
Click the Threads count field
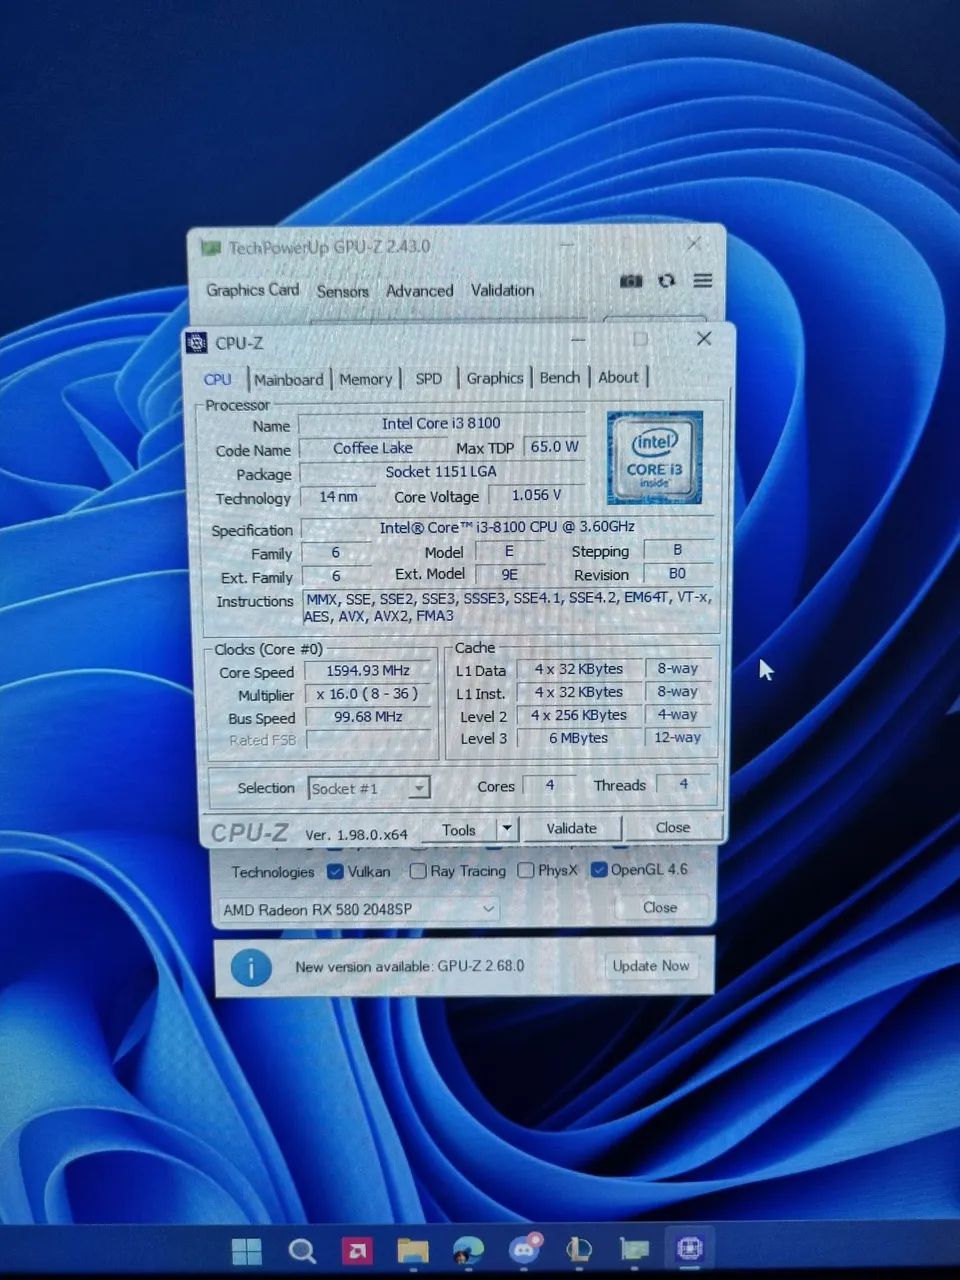pyautogui.click(x=684, y=785)
